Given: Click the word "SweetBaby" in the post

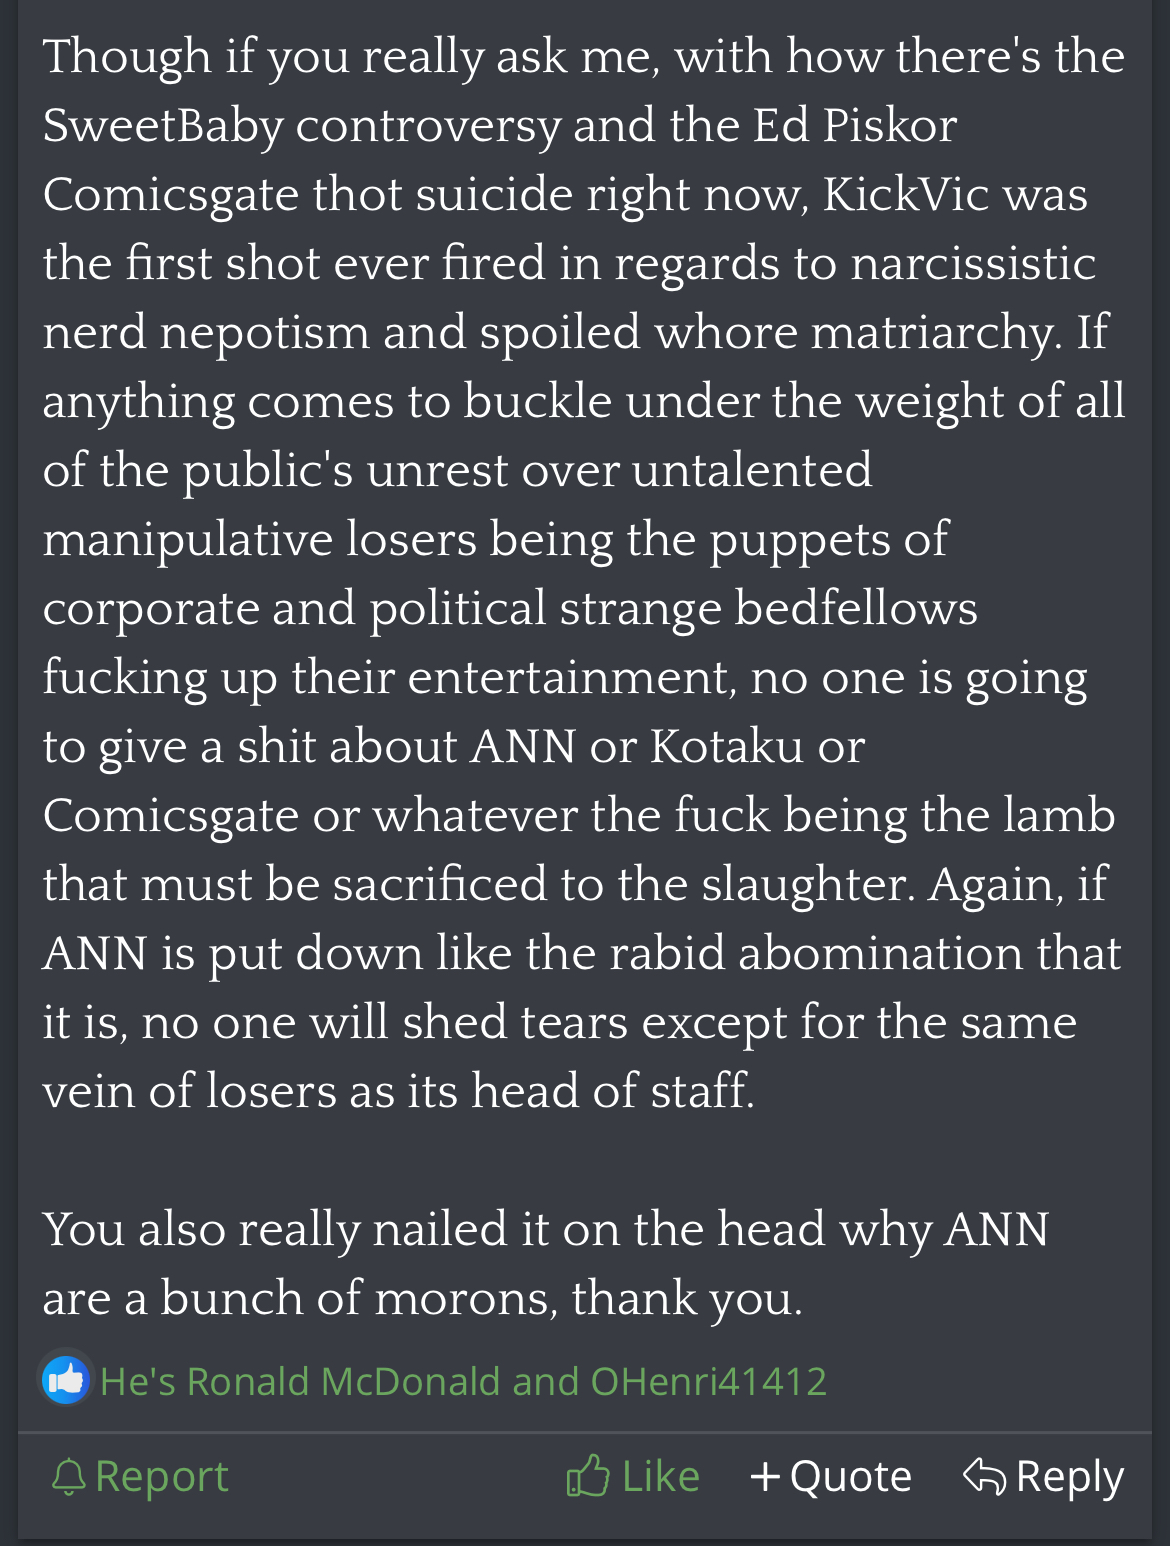Looking at the screenshot, I should tap(163, 126).
